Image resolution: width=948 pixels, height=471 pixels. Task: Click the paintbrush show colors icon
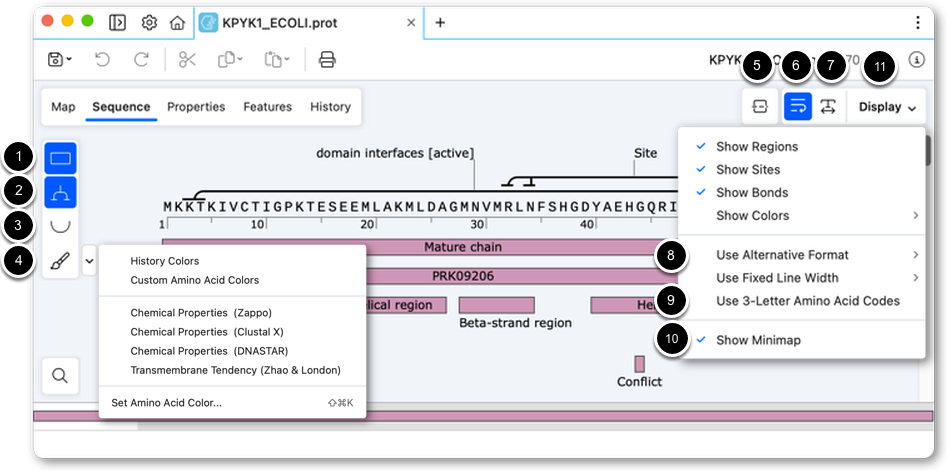click(x=60, y=261)
